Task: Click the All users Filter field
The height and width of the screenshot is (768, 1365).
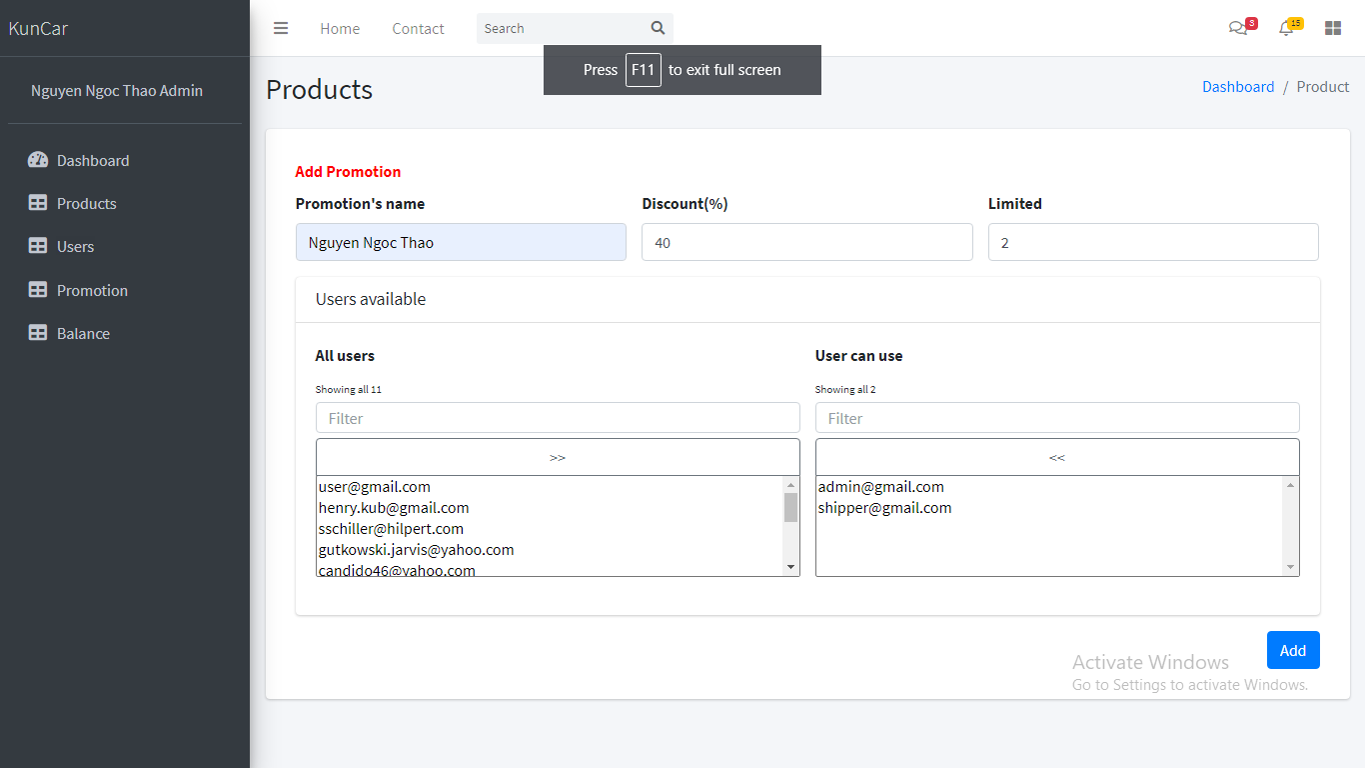Action: click(557, 418)
